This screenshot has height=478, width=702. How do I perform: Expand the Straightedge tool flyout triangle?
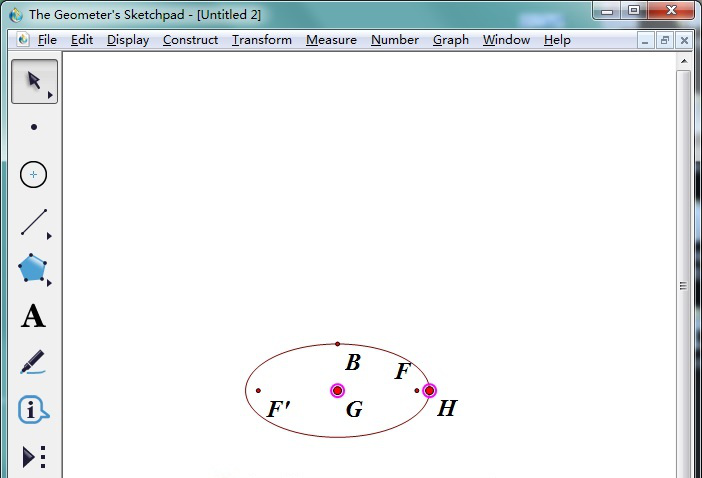point(49,236)
